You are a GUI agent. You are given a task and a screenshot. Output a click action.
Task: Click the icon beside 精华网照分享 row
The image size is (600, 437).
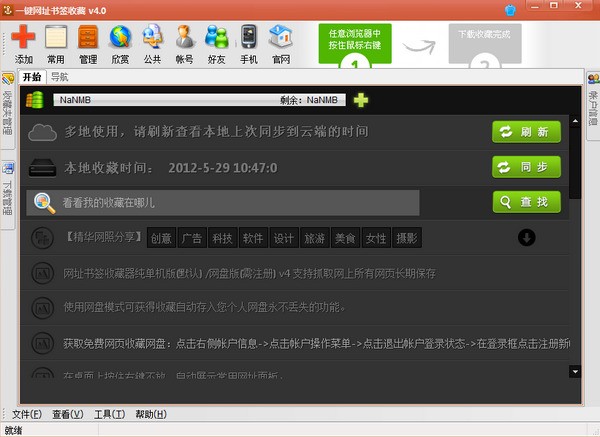(42, 238)
